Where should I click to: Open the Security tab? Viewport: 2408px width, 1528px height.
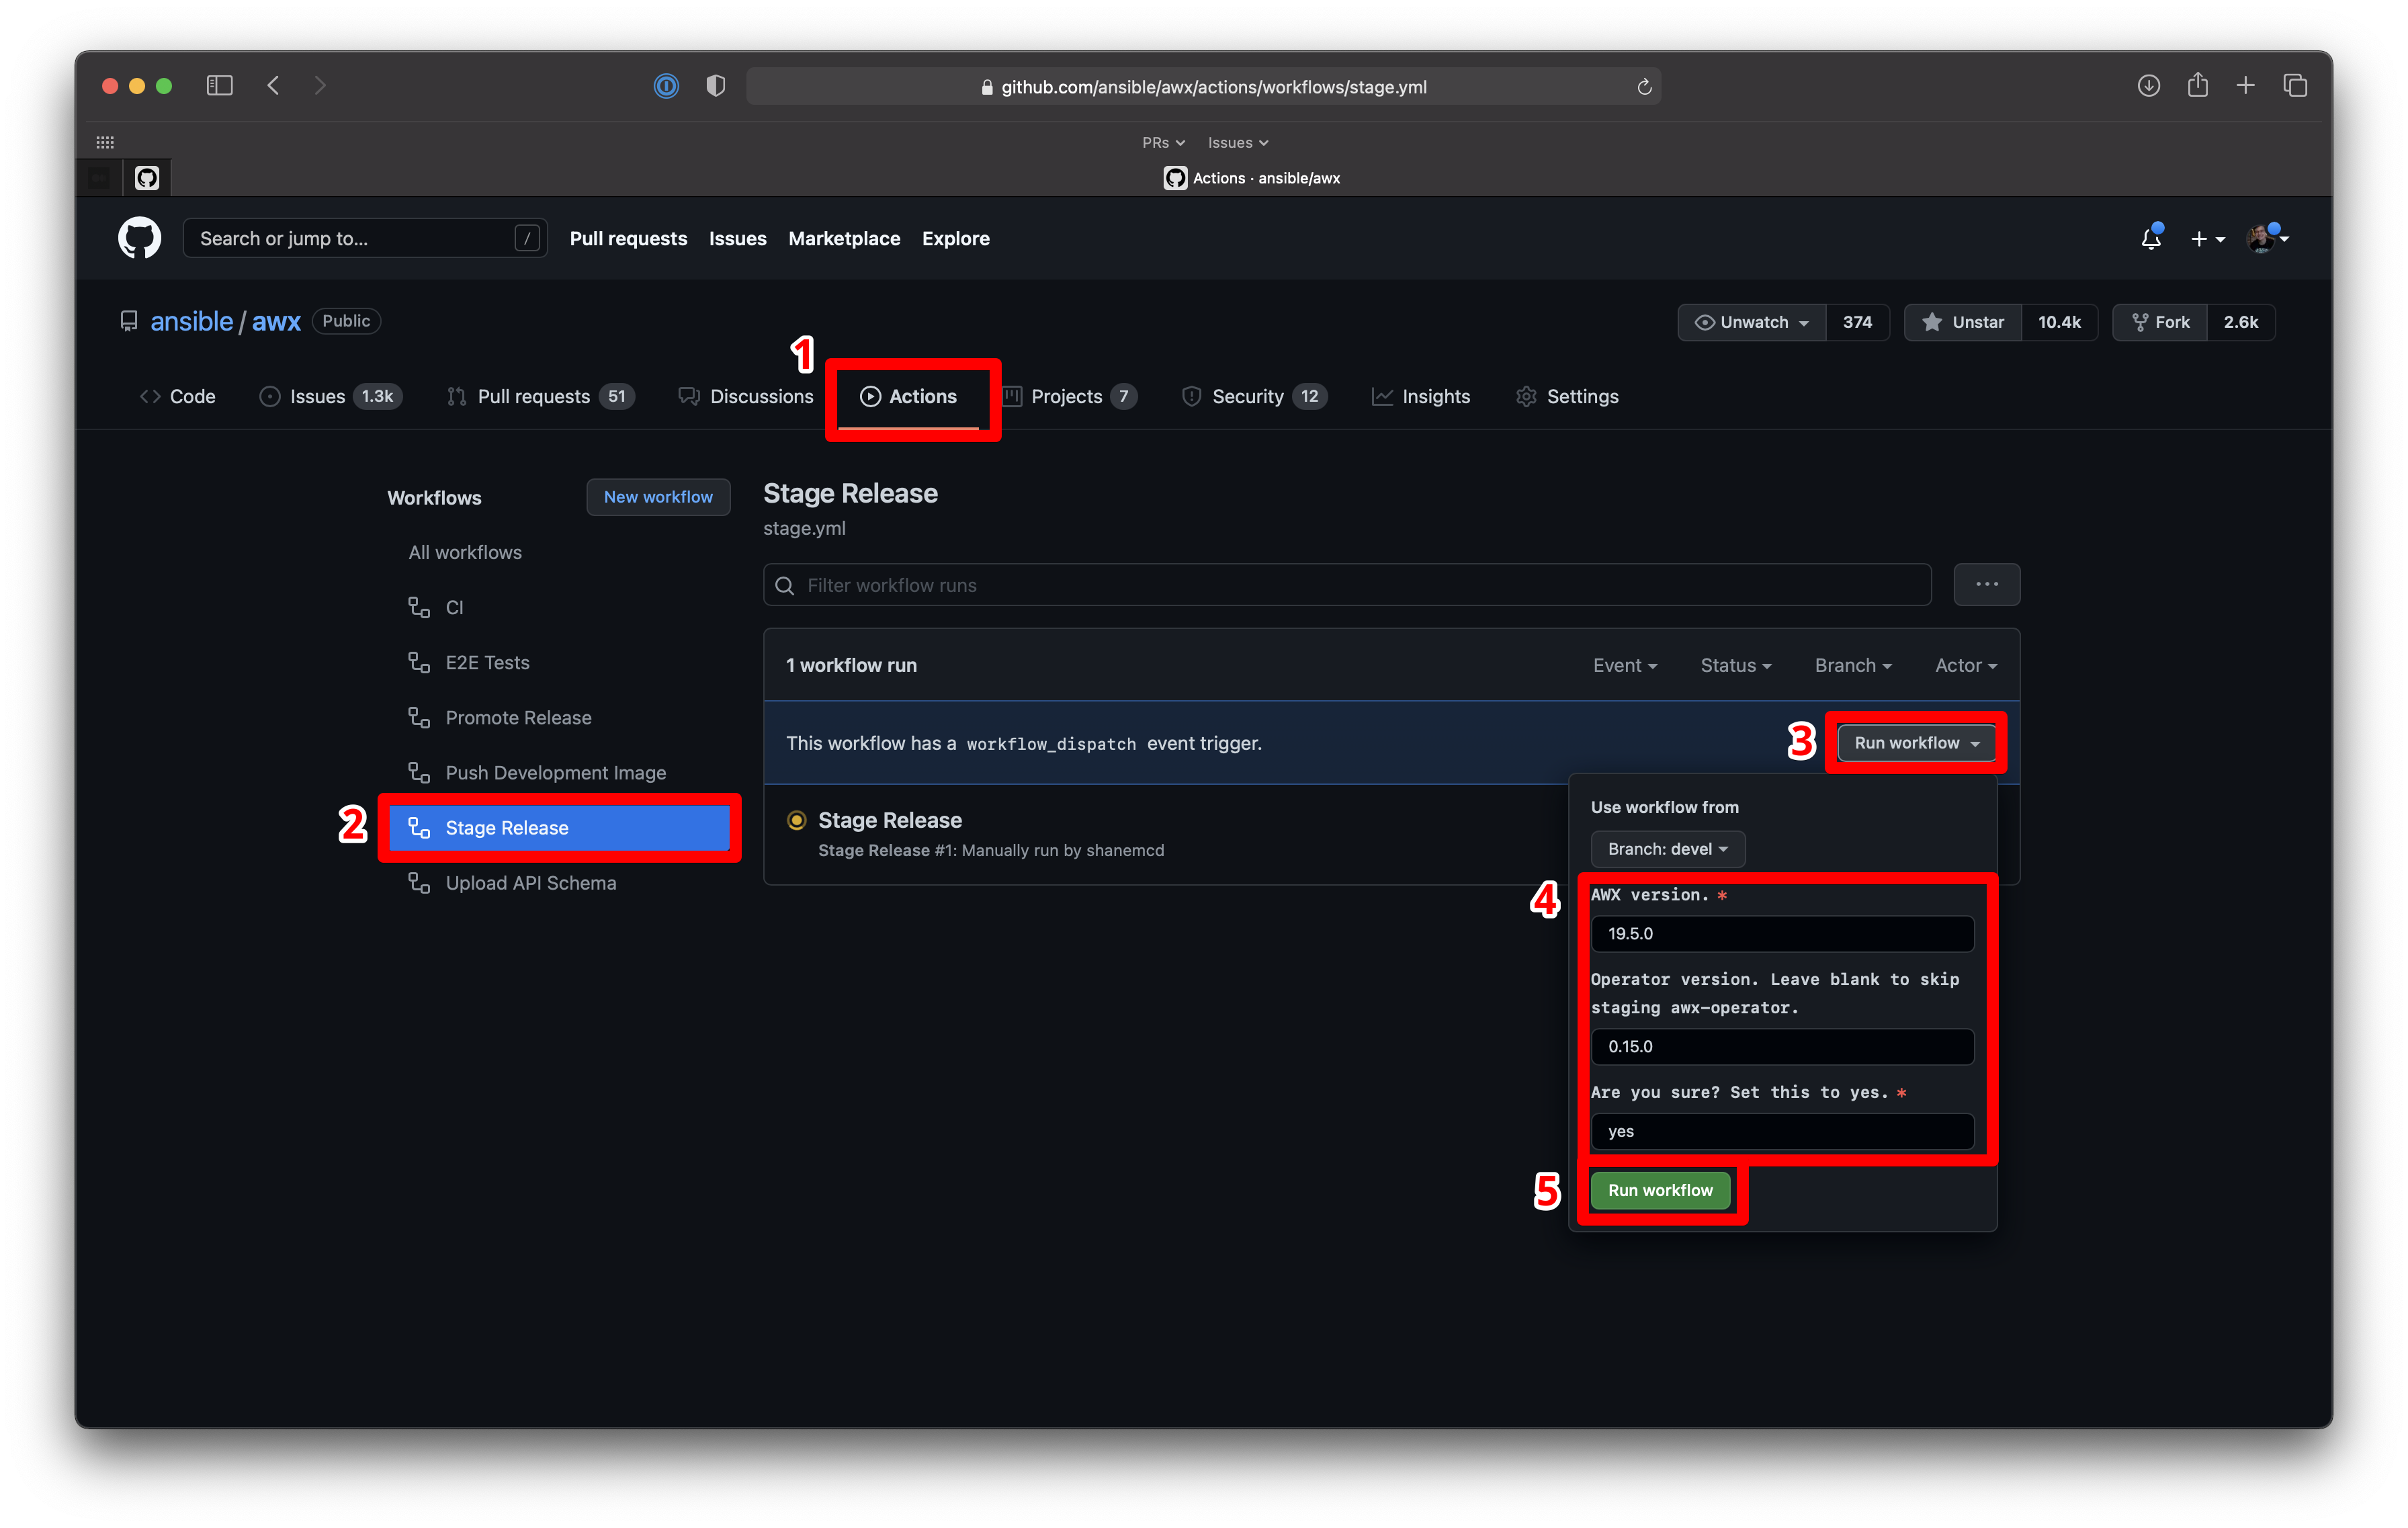tap(1247, 396)
